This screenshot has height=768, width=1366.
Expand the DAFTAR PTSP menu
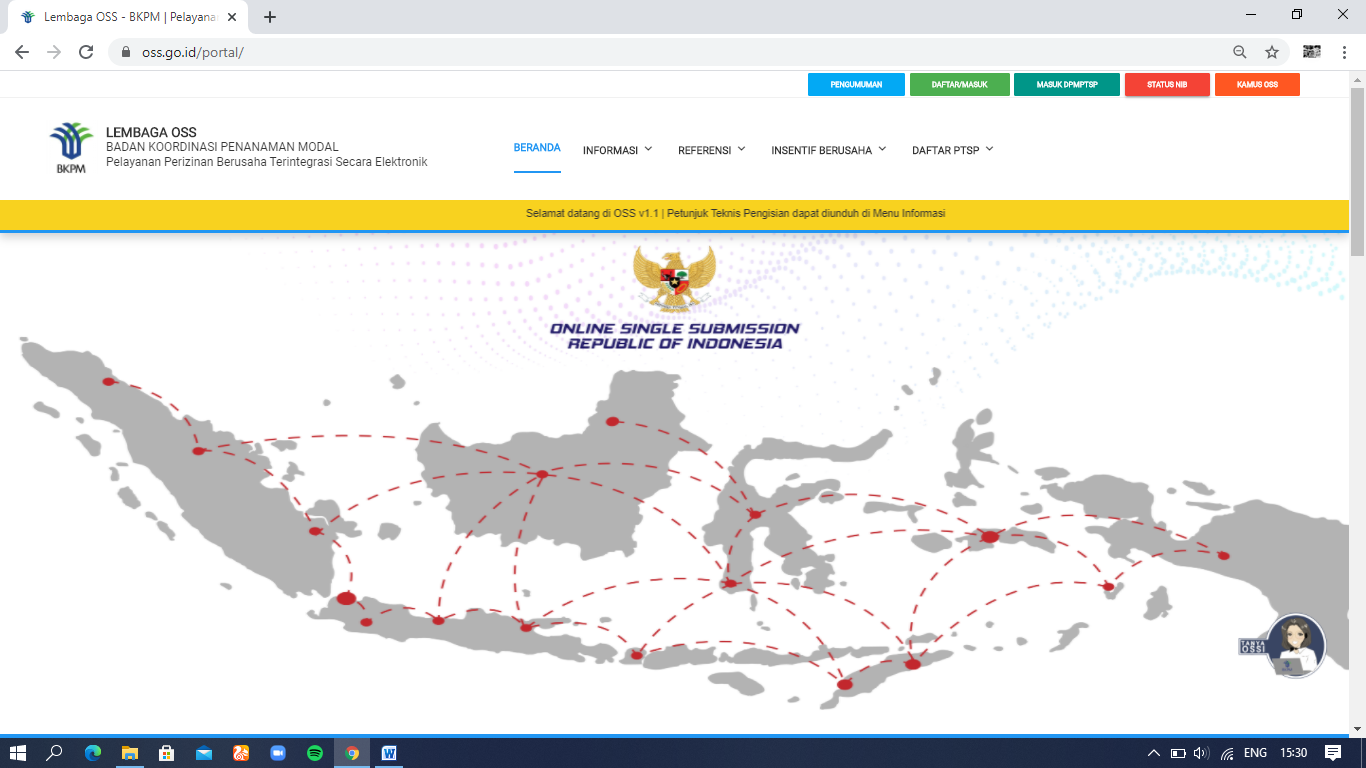(953, 150)
